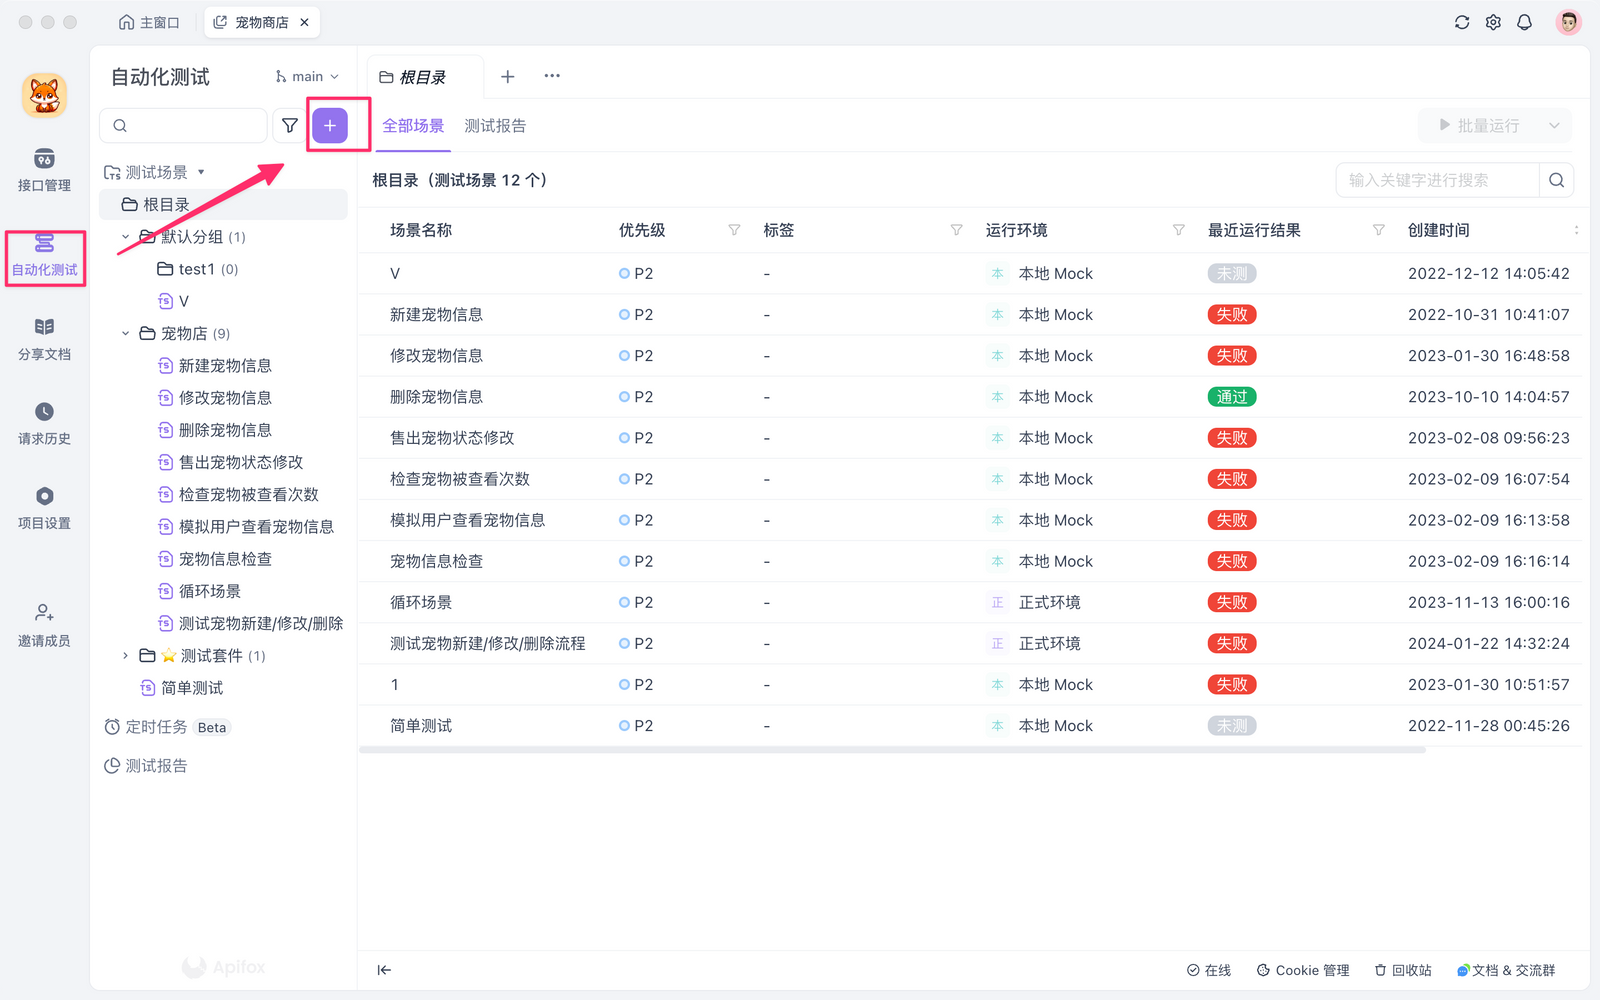Viewport: 1600px width, 1000px height.
Task: Collapse the 宠物店 folder in the tree
Action: coord(125,333)
